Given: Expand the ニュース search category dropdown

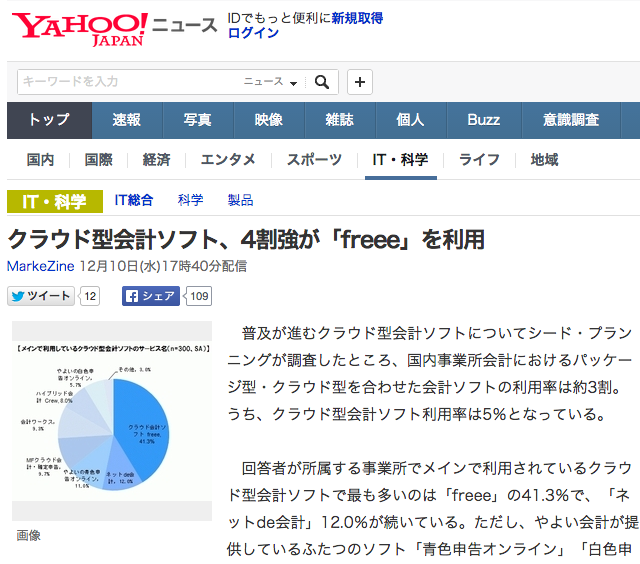Looking at the screenshot, I should pos(271,82).
